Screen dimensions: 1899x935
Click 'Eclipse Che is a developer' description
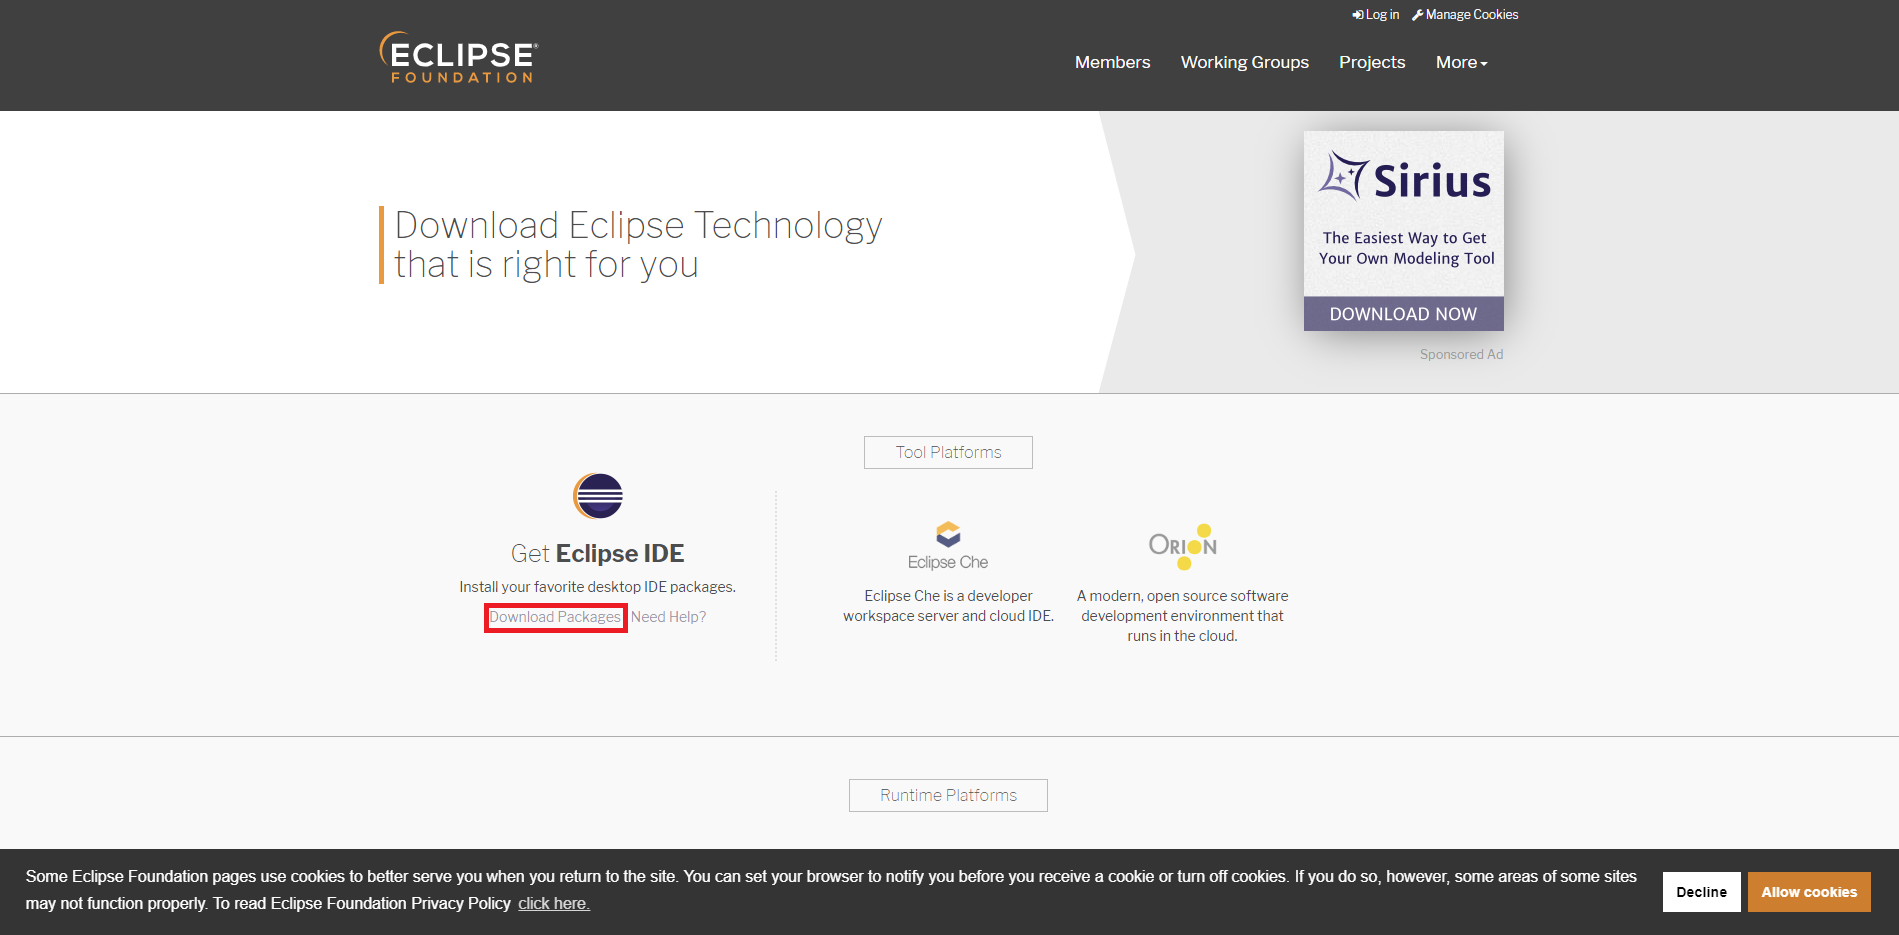click(948, 606)
